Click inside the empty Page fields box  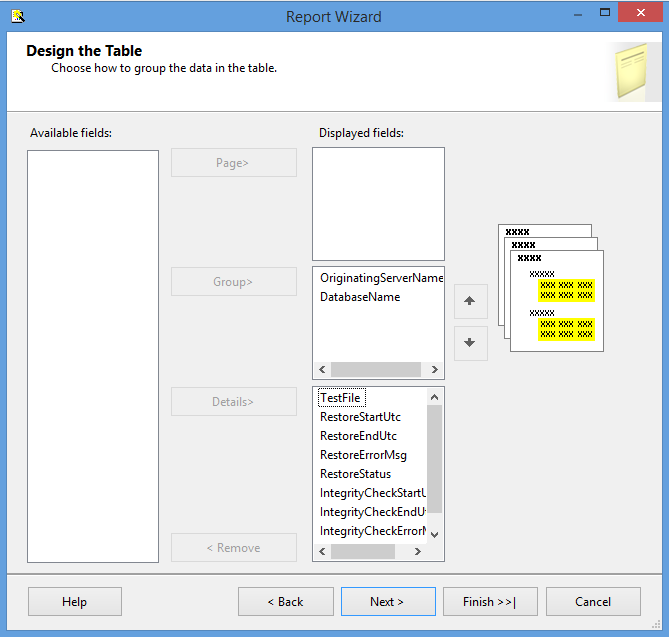point(378,204)
